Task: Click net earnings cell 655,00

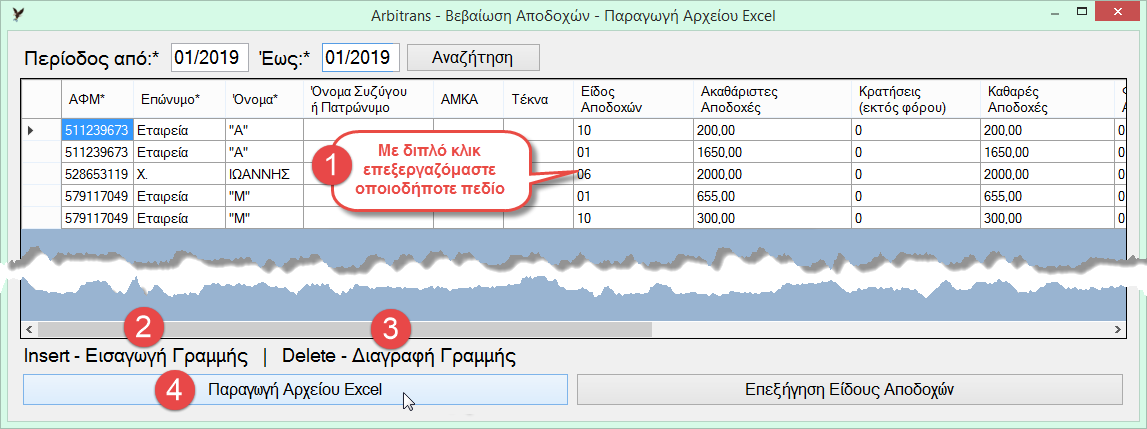Action: coord(1047,196)
